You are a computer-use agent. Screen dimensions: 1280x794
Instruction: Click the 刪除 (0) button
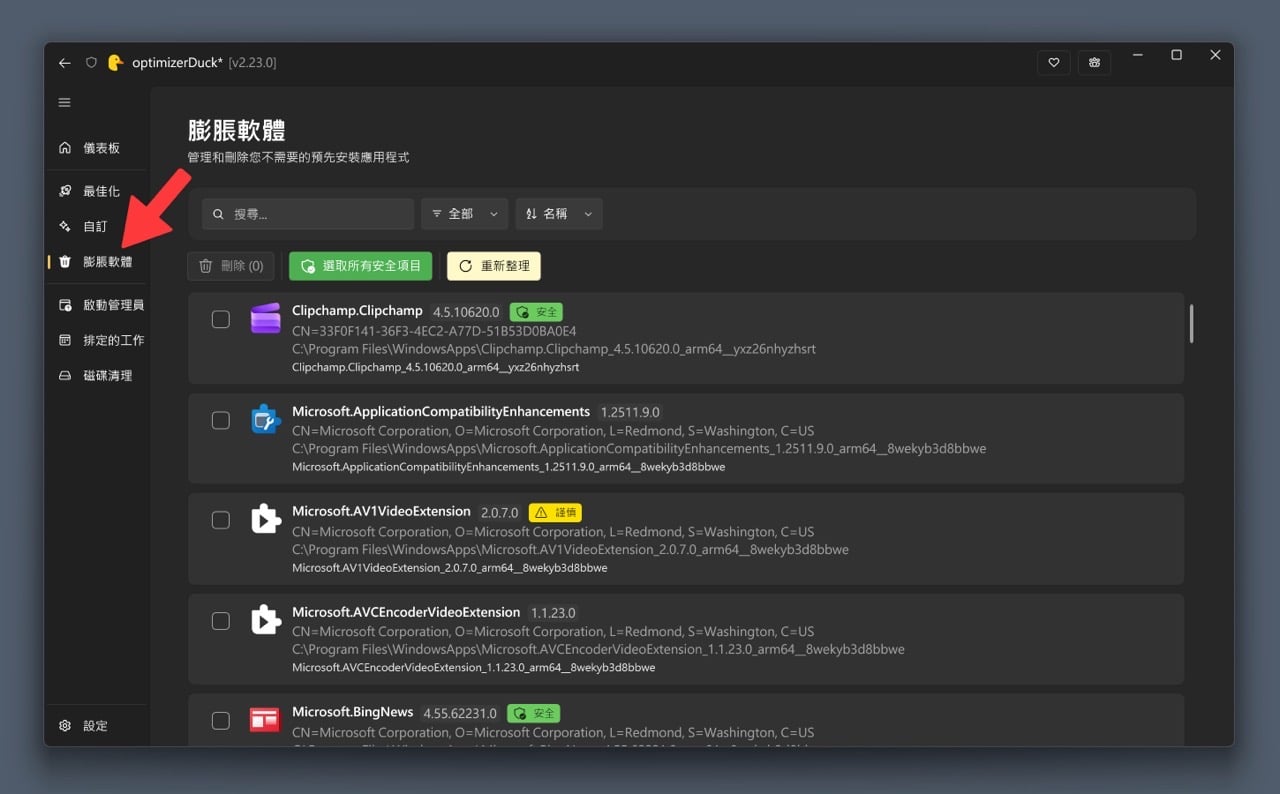pyautogui.click(x=231, y=266)
